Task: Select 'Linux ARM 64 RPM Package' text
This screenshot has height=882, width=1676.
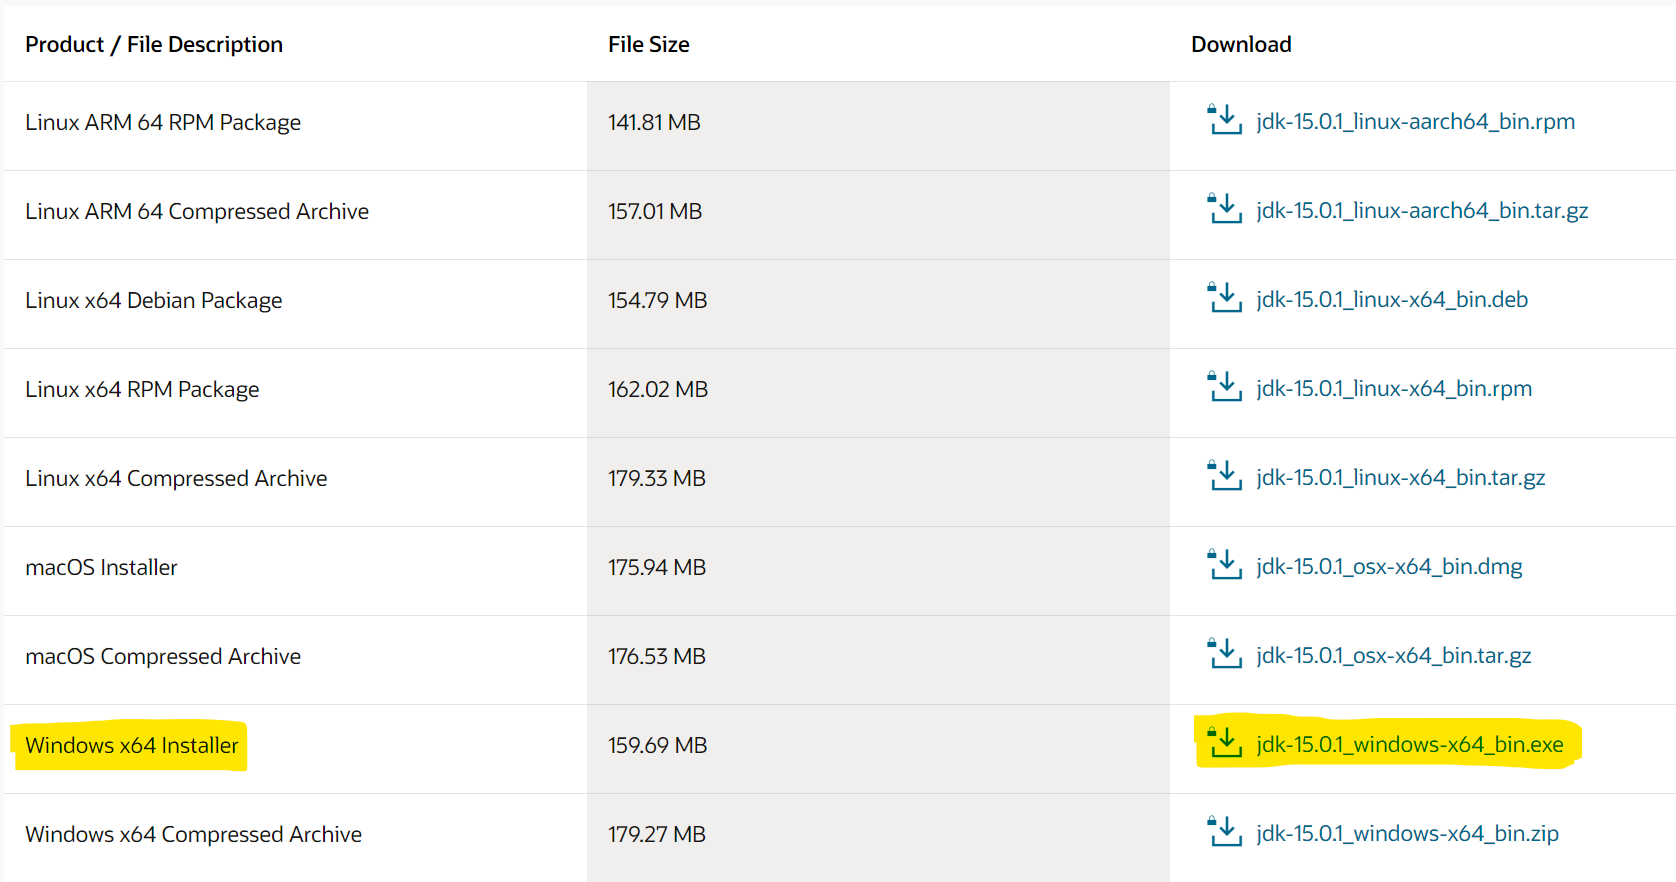Action: [163, 123]
